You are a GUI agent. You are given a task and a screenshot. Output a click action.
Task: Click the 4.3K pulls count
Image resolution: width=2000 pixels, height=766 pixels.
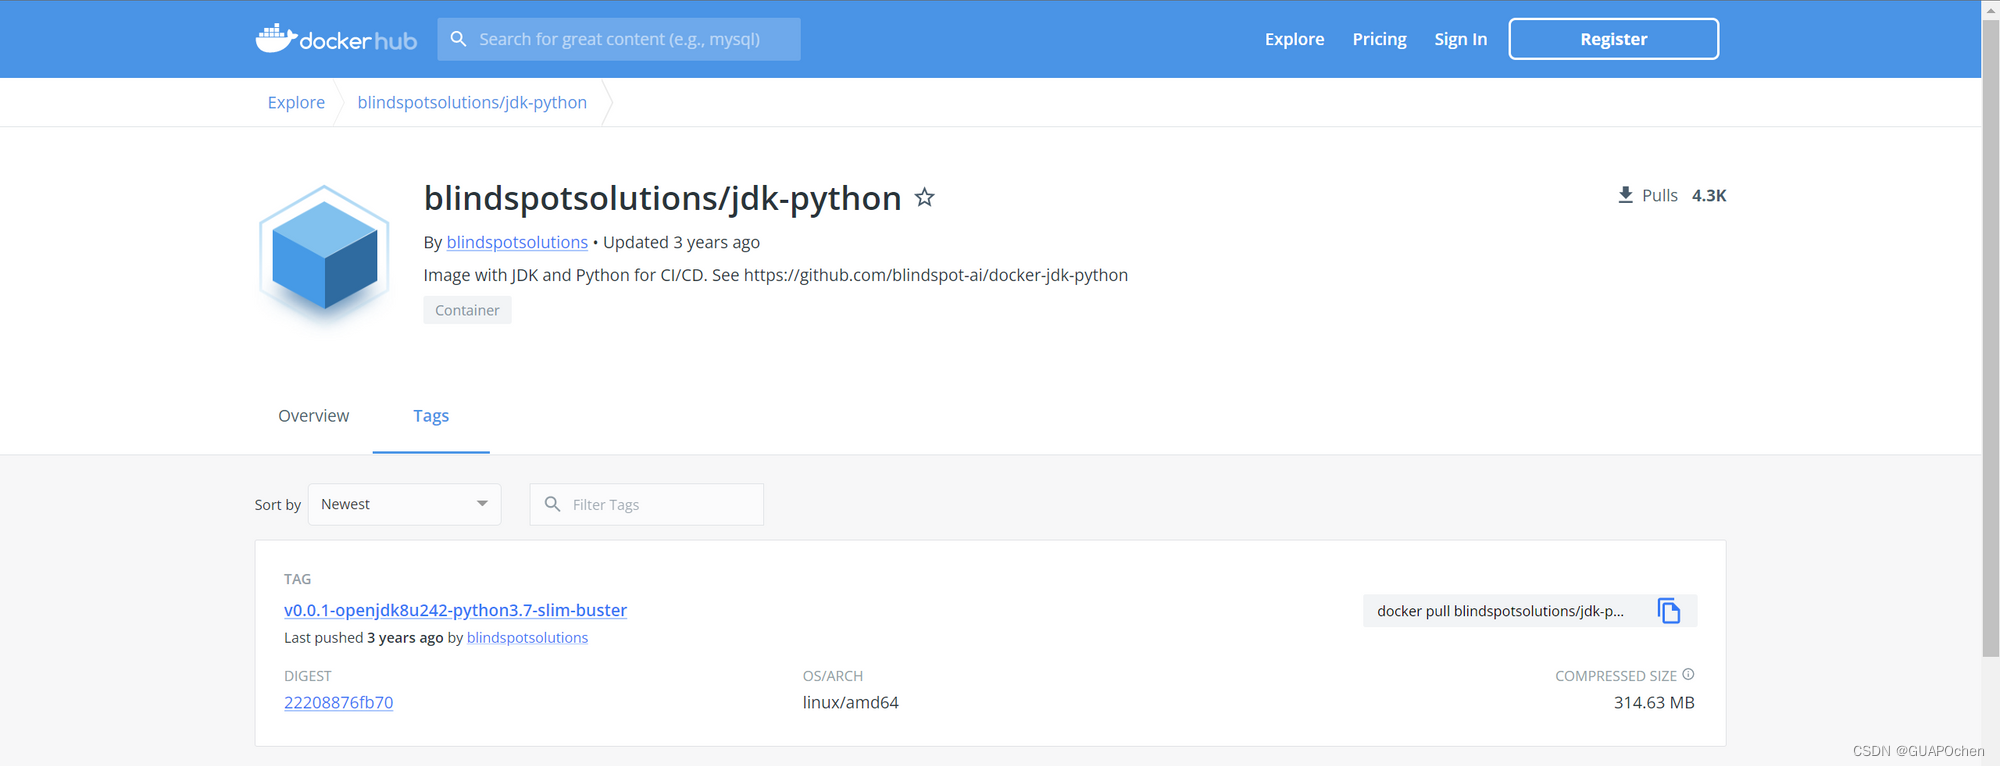coord(1709,195)
